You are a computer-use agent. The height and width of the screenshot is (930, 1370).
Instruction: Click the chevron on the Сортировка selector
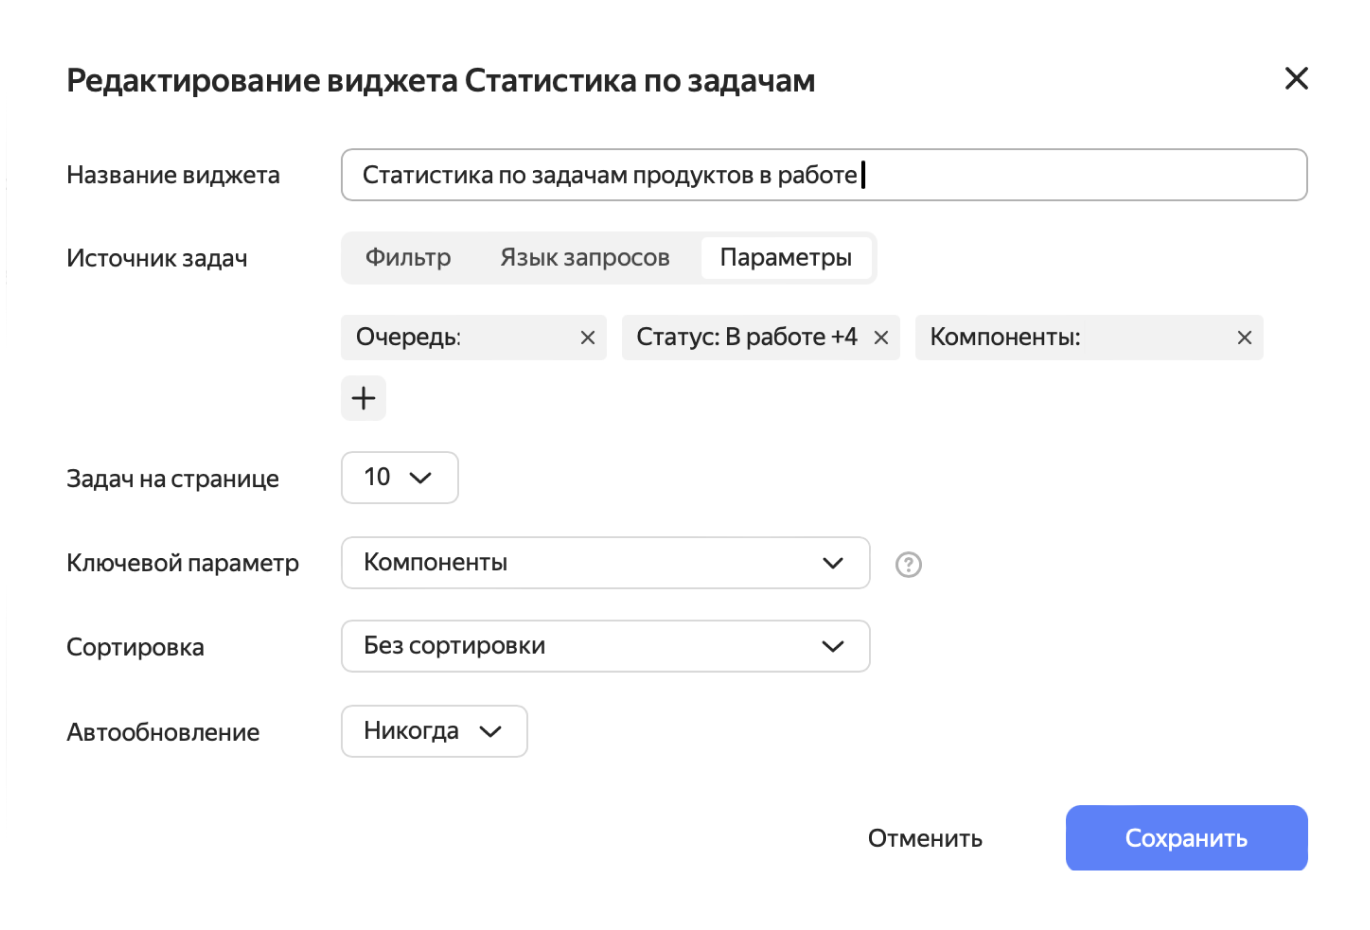point(832,646)
